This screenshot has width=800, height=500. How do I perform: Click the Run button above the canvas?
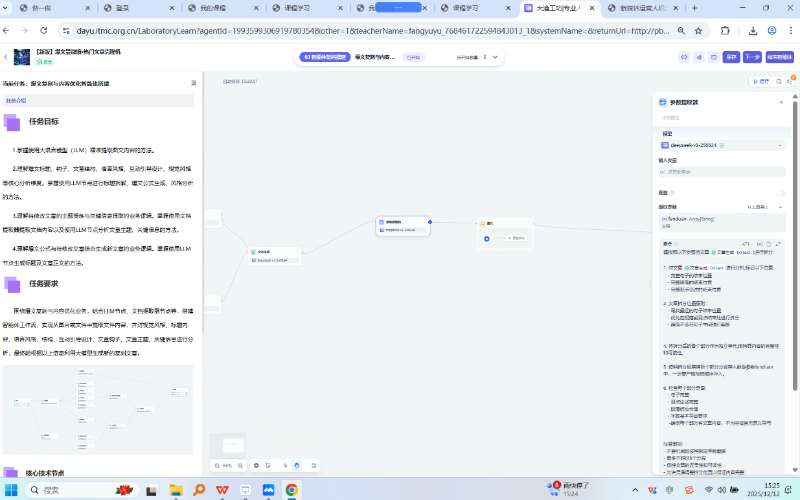tap(764, 80)
